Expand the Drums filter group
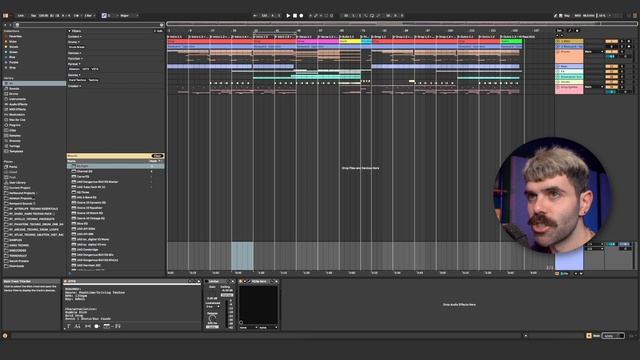640x360 pixels. 73,42
